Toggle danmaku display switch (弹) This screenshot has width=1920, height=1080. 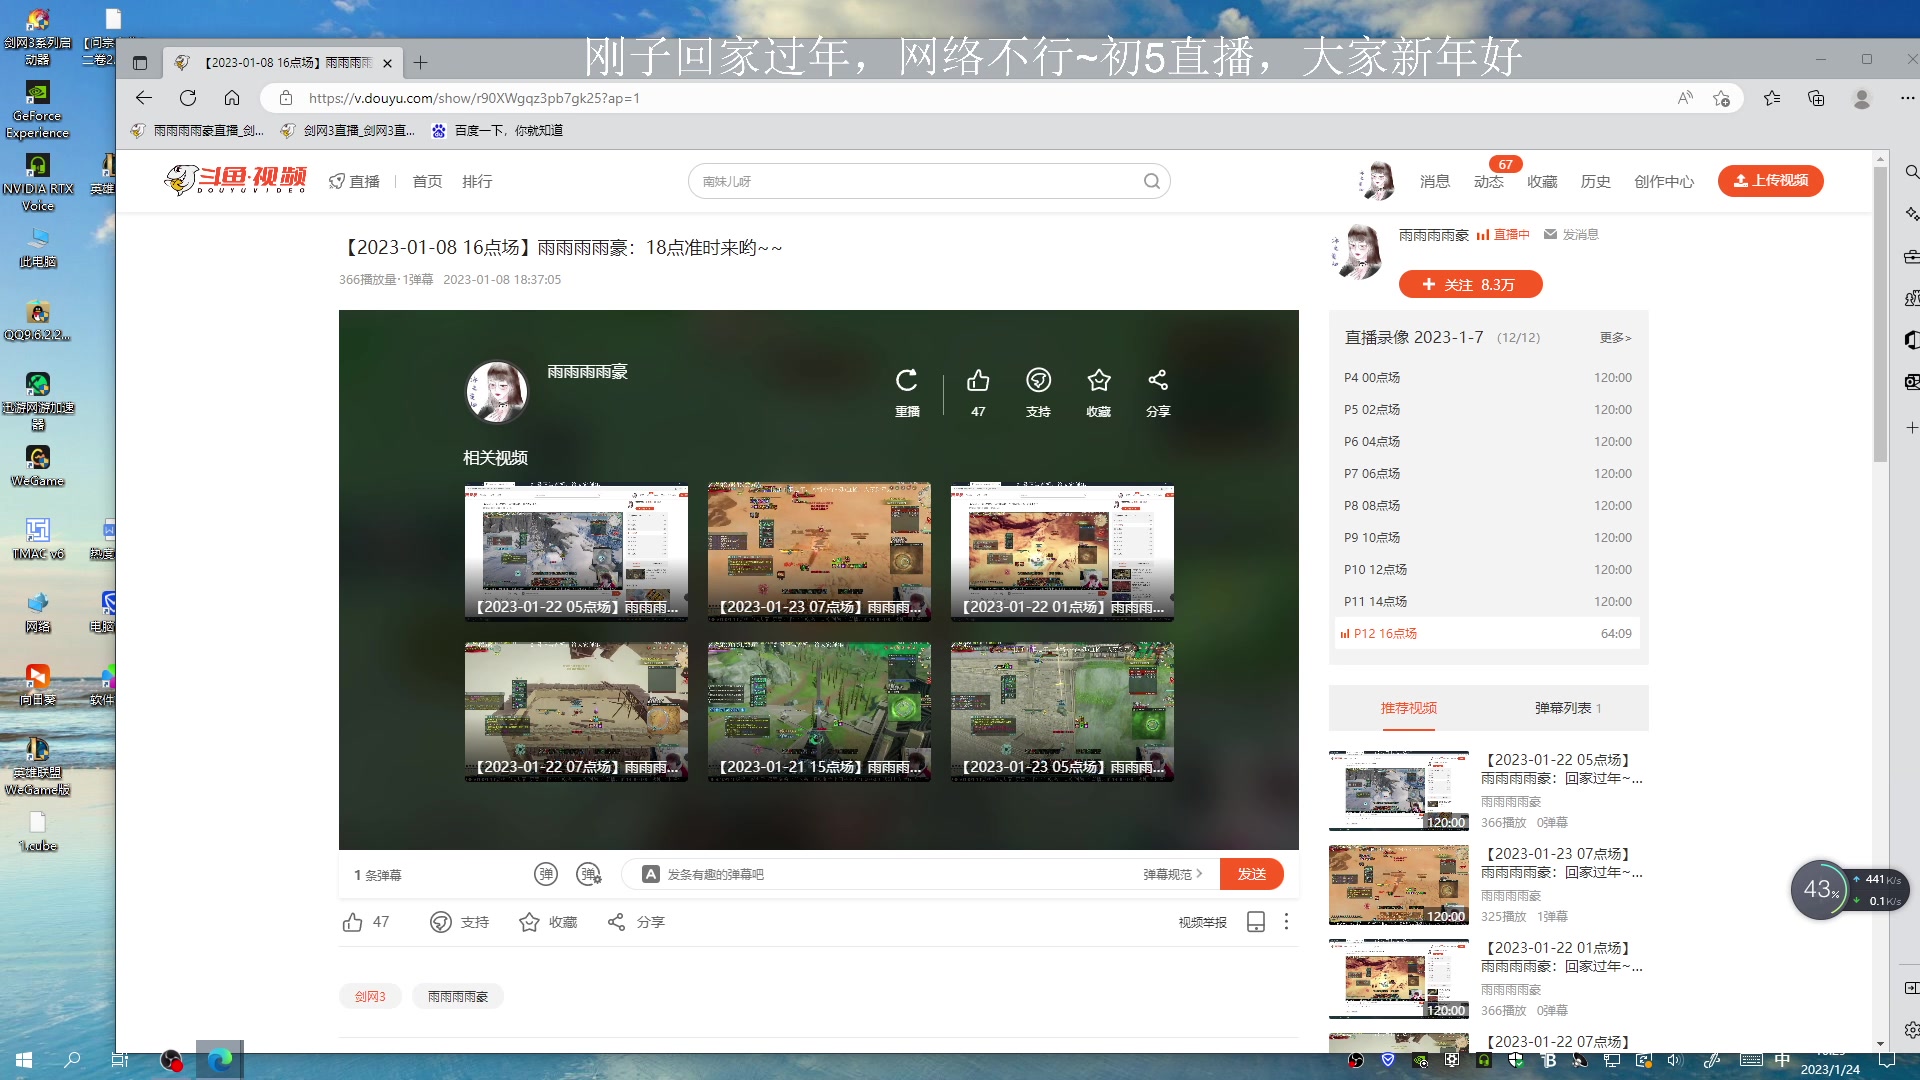click(545, 874)
